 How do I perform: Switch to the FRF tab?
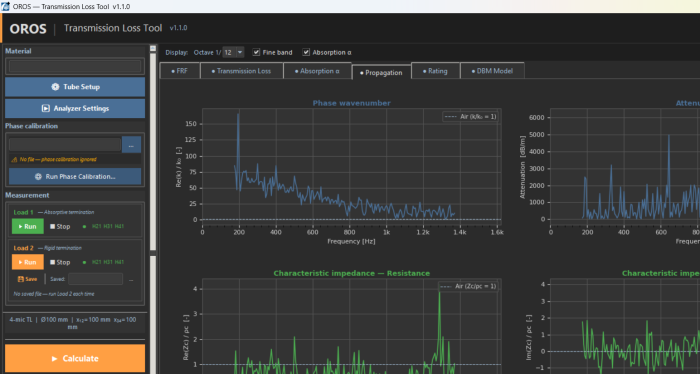(180, 71)
